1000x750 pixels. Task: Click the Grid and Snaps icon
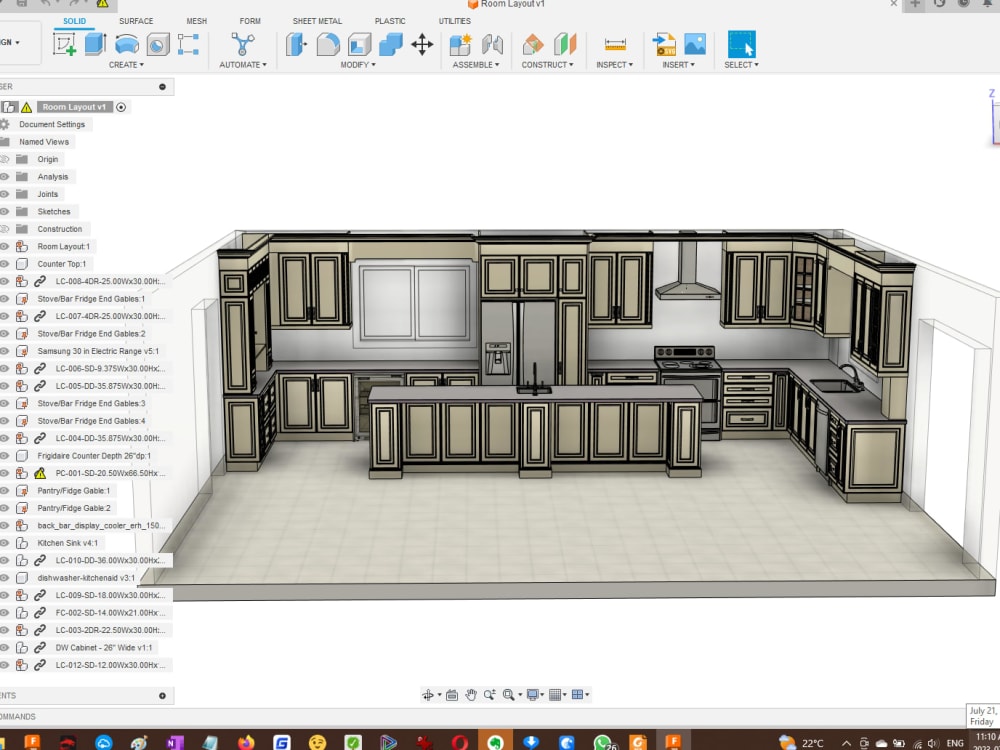(x=558, y=693)
